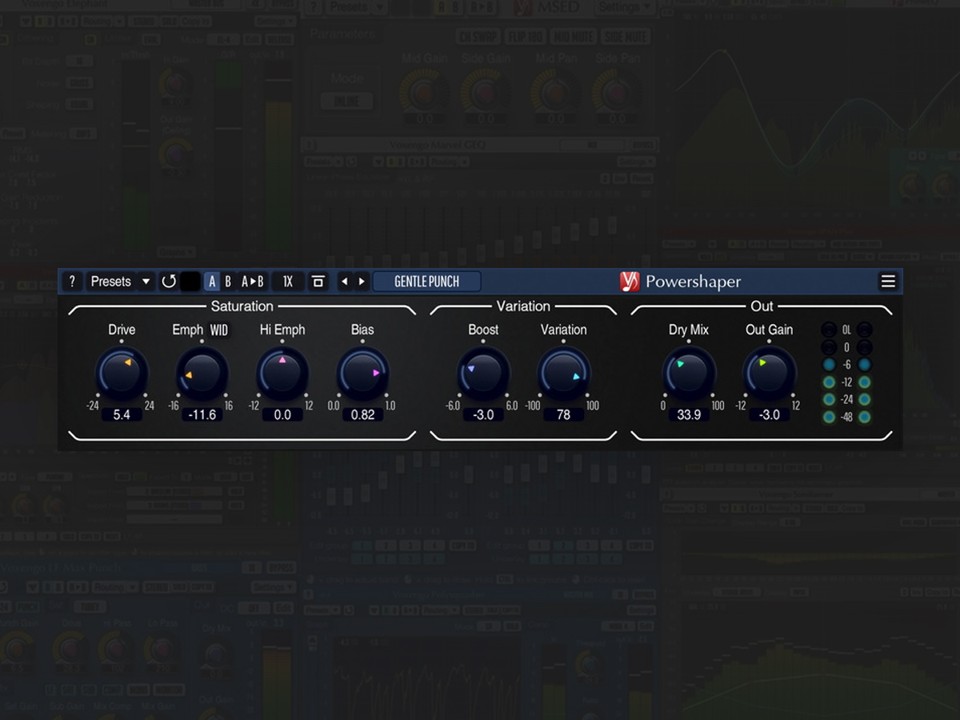Click the Drive label text
960x720 pixels.
pyautogui.click(x=121, y=329)
